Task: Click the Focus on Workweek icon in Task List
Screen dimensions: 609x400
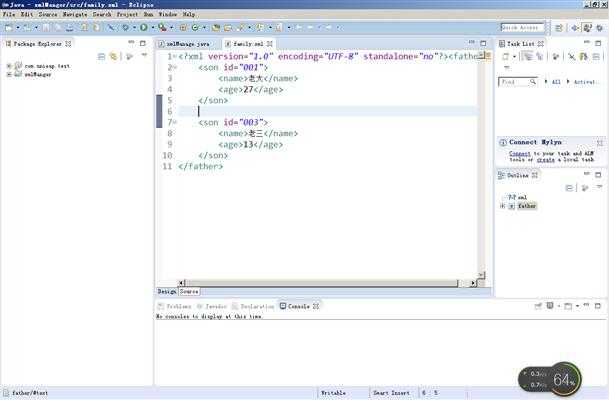Action: pyautogui.click(x=556, y=57)
